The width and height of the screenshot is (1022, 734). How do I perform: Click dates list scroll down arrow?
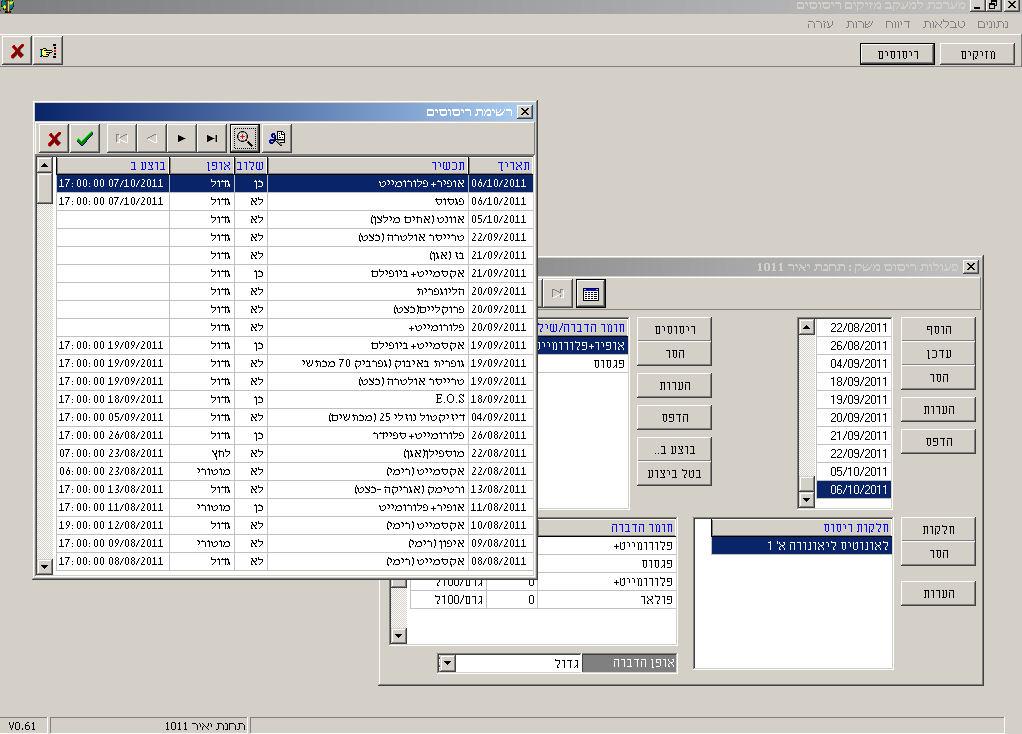[x=806, y=499]
